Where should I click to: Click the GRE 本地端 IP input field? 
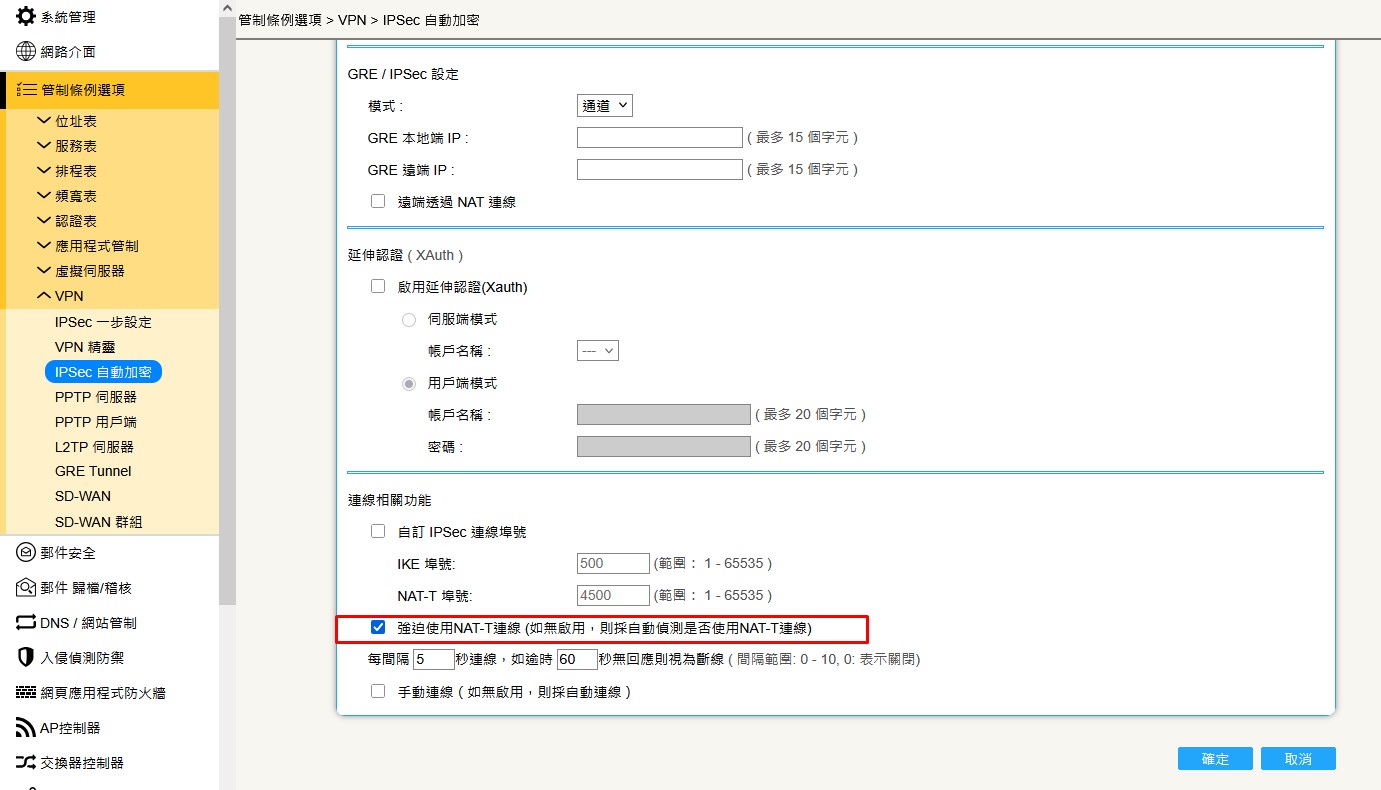pos(659,138)
